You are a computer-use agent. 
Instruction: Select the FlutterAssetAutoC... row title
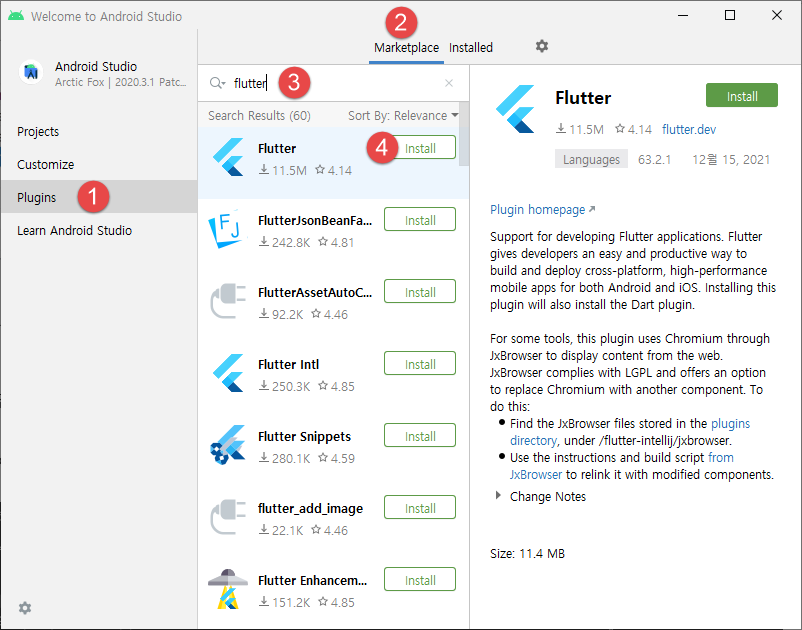[315, 293]
